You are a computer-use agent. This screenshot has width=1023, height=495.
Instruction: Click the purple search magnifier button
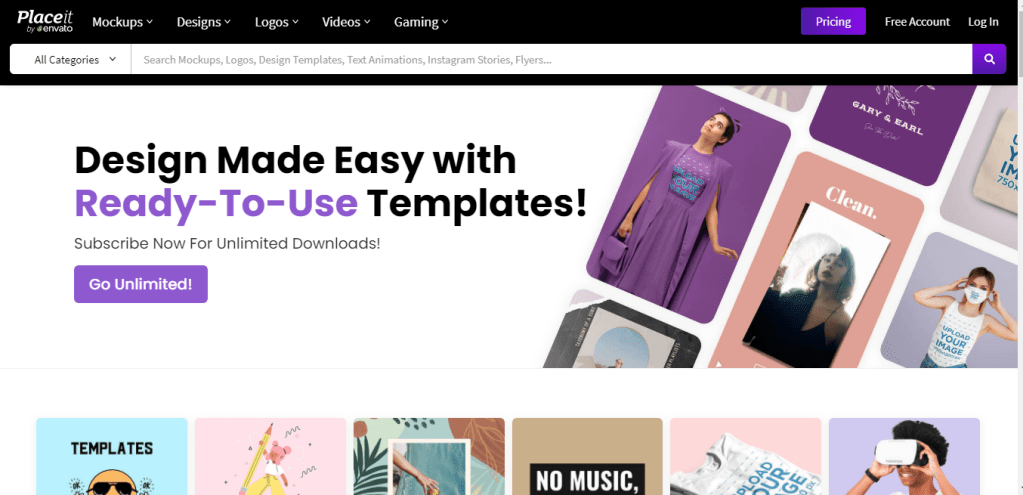[x=989, y=59]
